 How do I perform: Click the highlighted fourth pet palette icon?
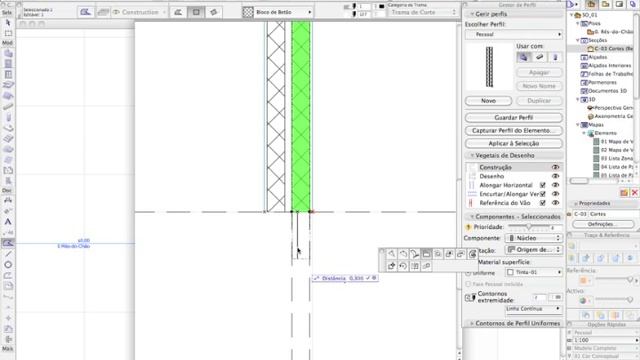[x=426, y=254]
